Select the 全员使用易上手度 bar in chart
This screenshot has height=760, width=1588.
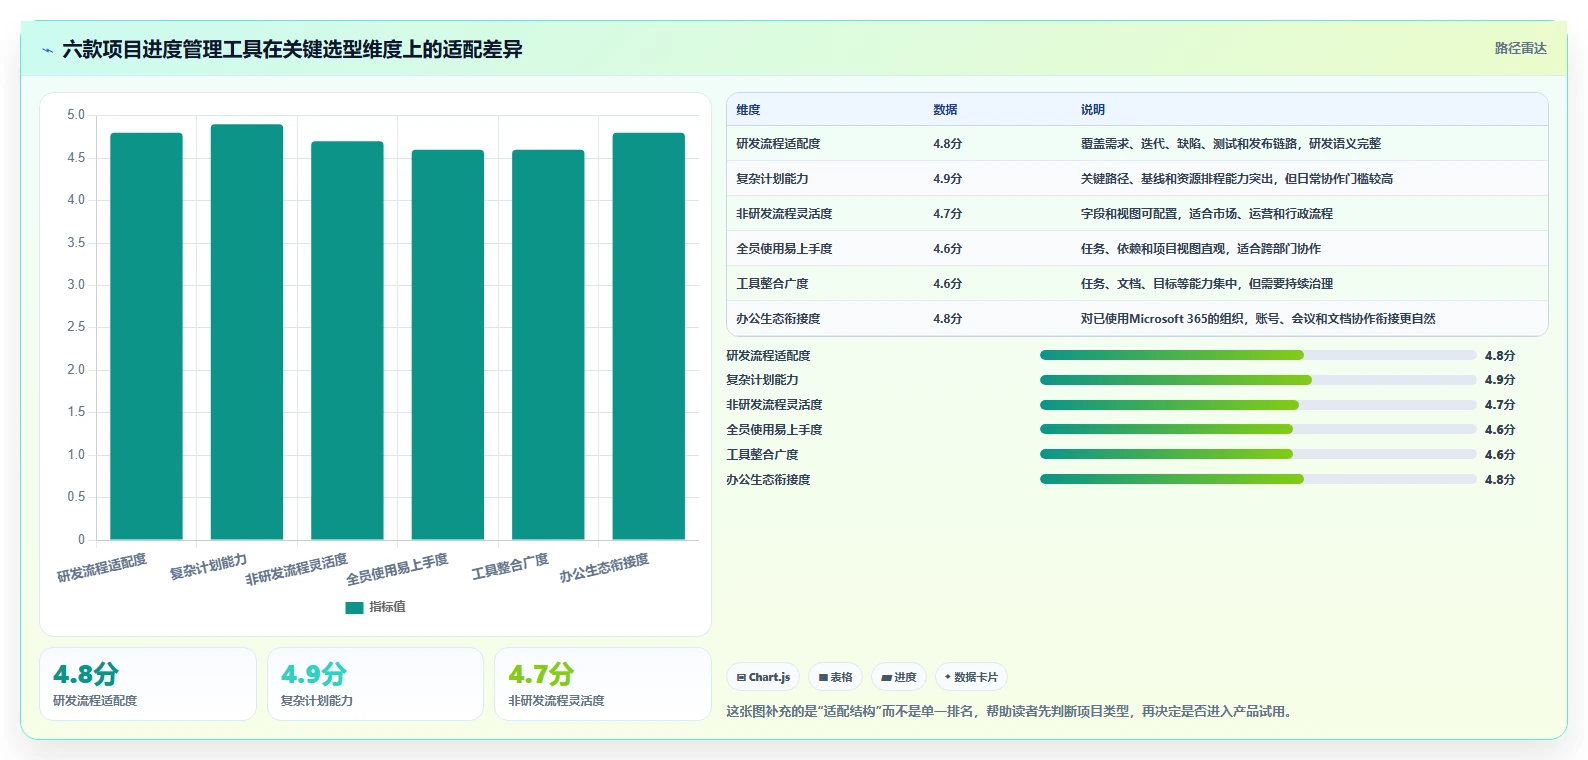pos(448,345)
